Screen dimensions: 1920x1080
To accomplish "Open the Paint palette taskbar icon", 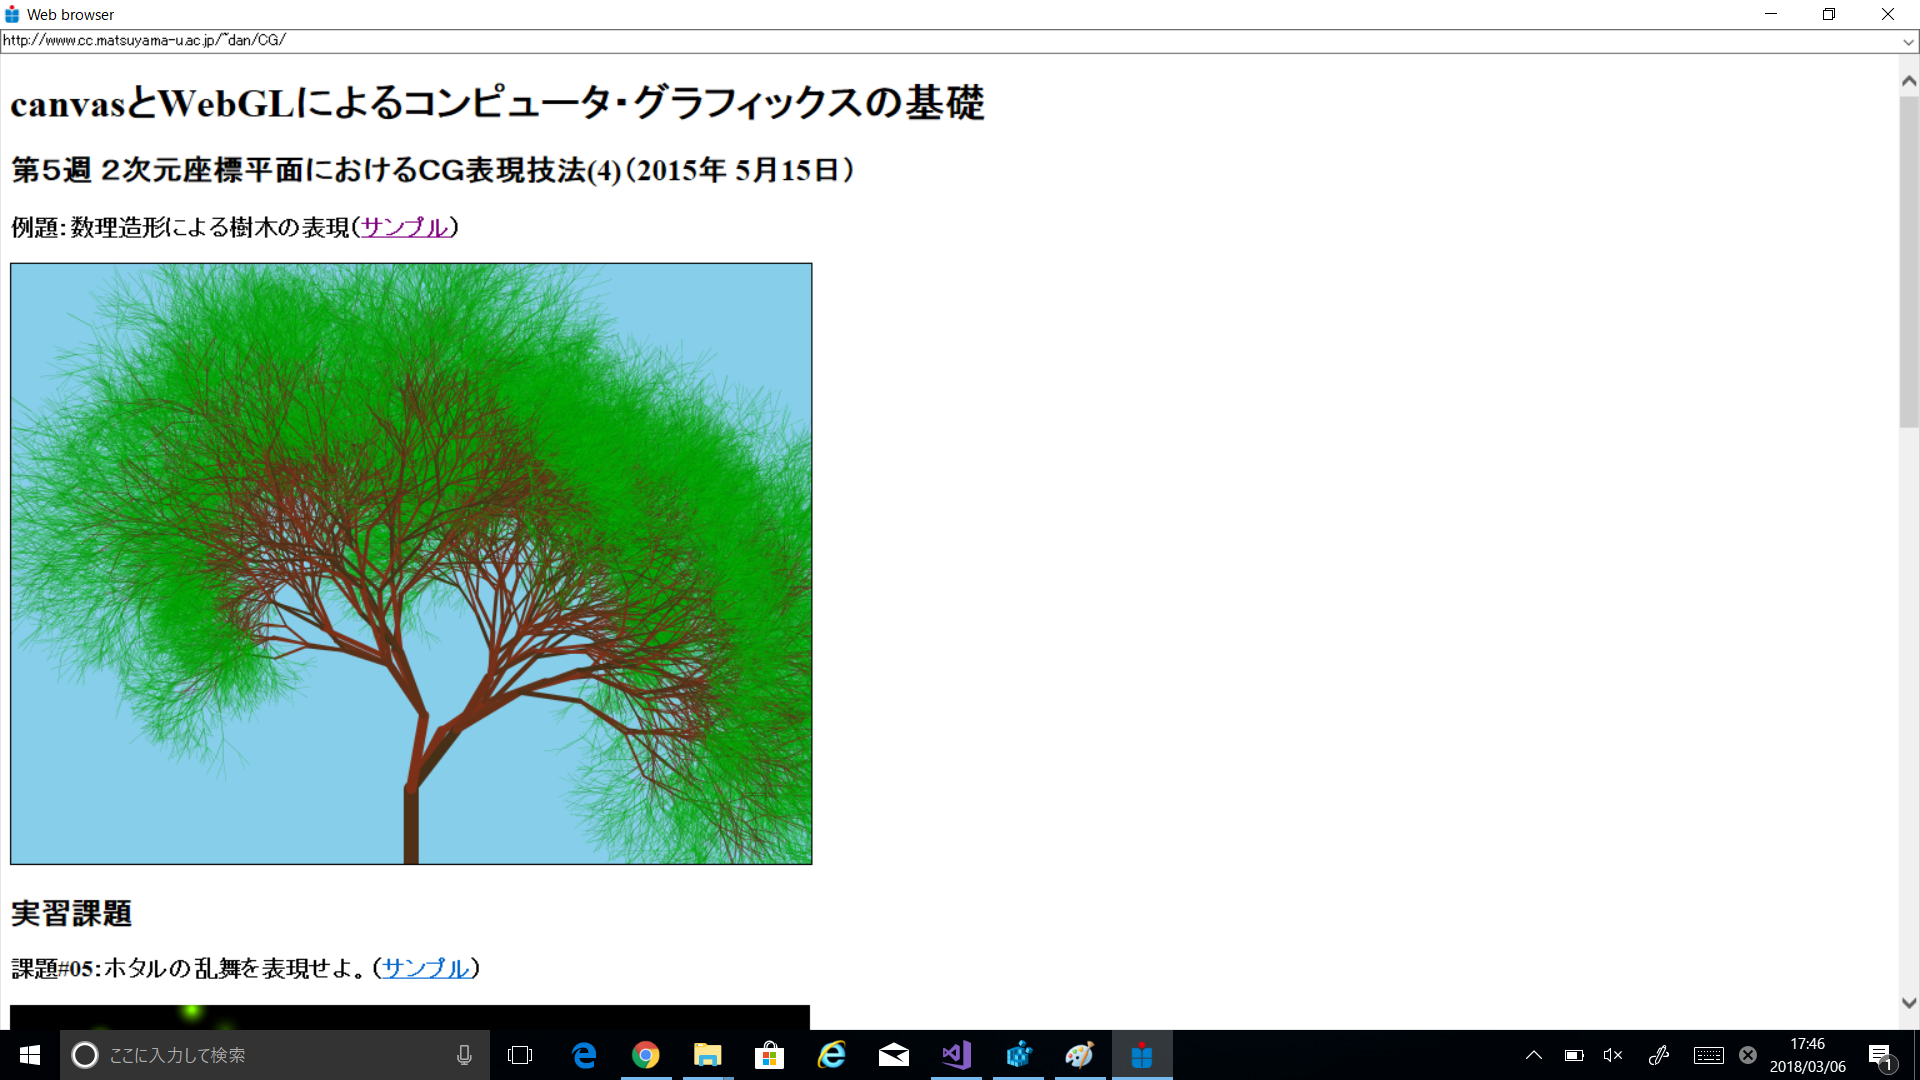I will coord(1080,1055).
